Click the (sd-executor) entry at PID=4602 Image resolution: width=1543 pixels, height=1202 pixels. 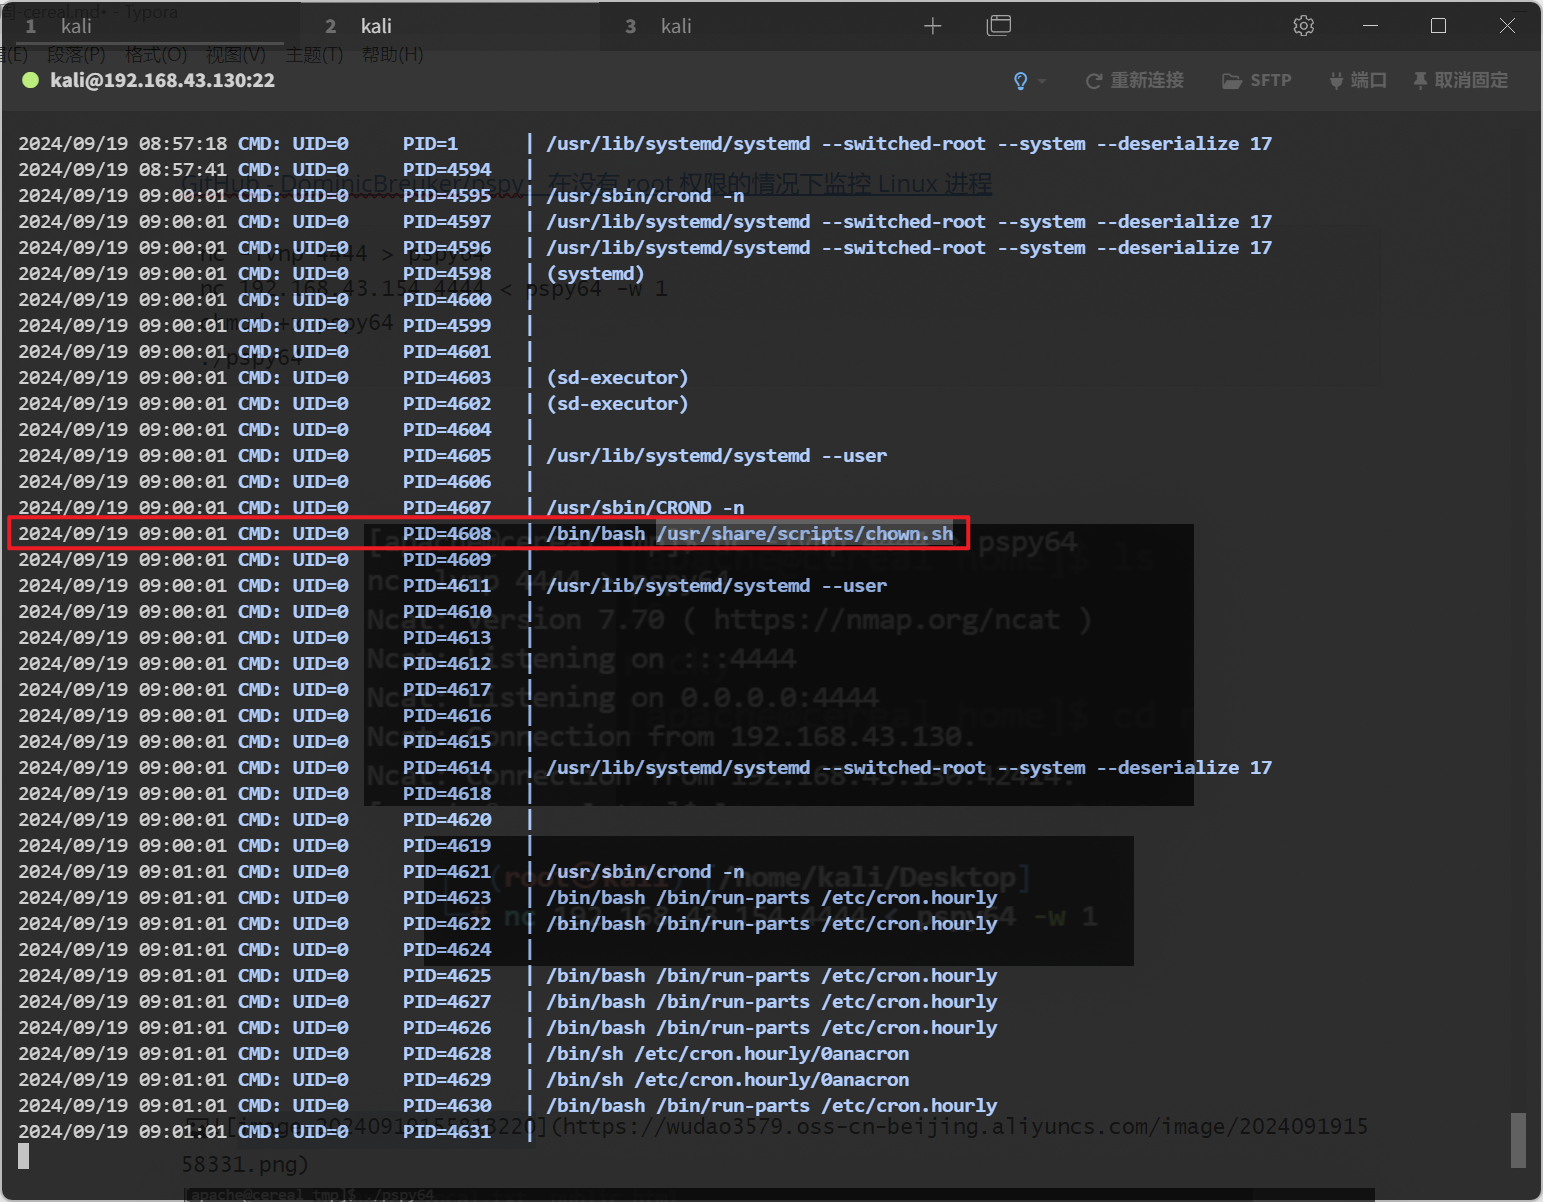coord(617,404)
